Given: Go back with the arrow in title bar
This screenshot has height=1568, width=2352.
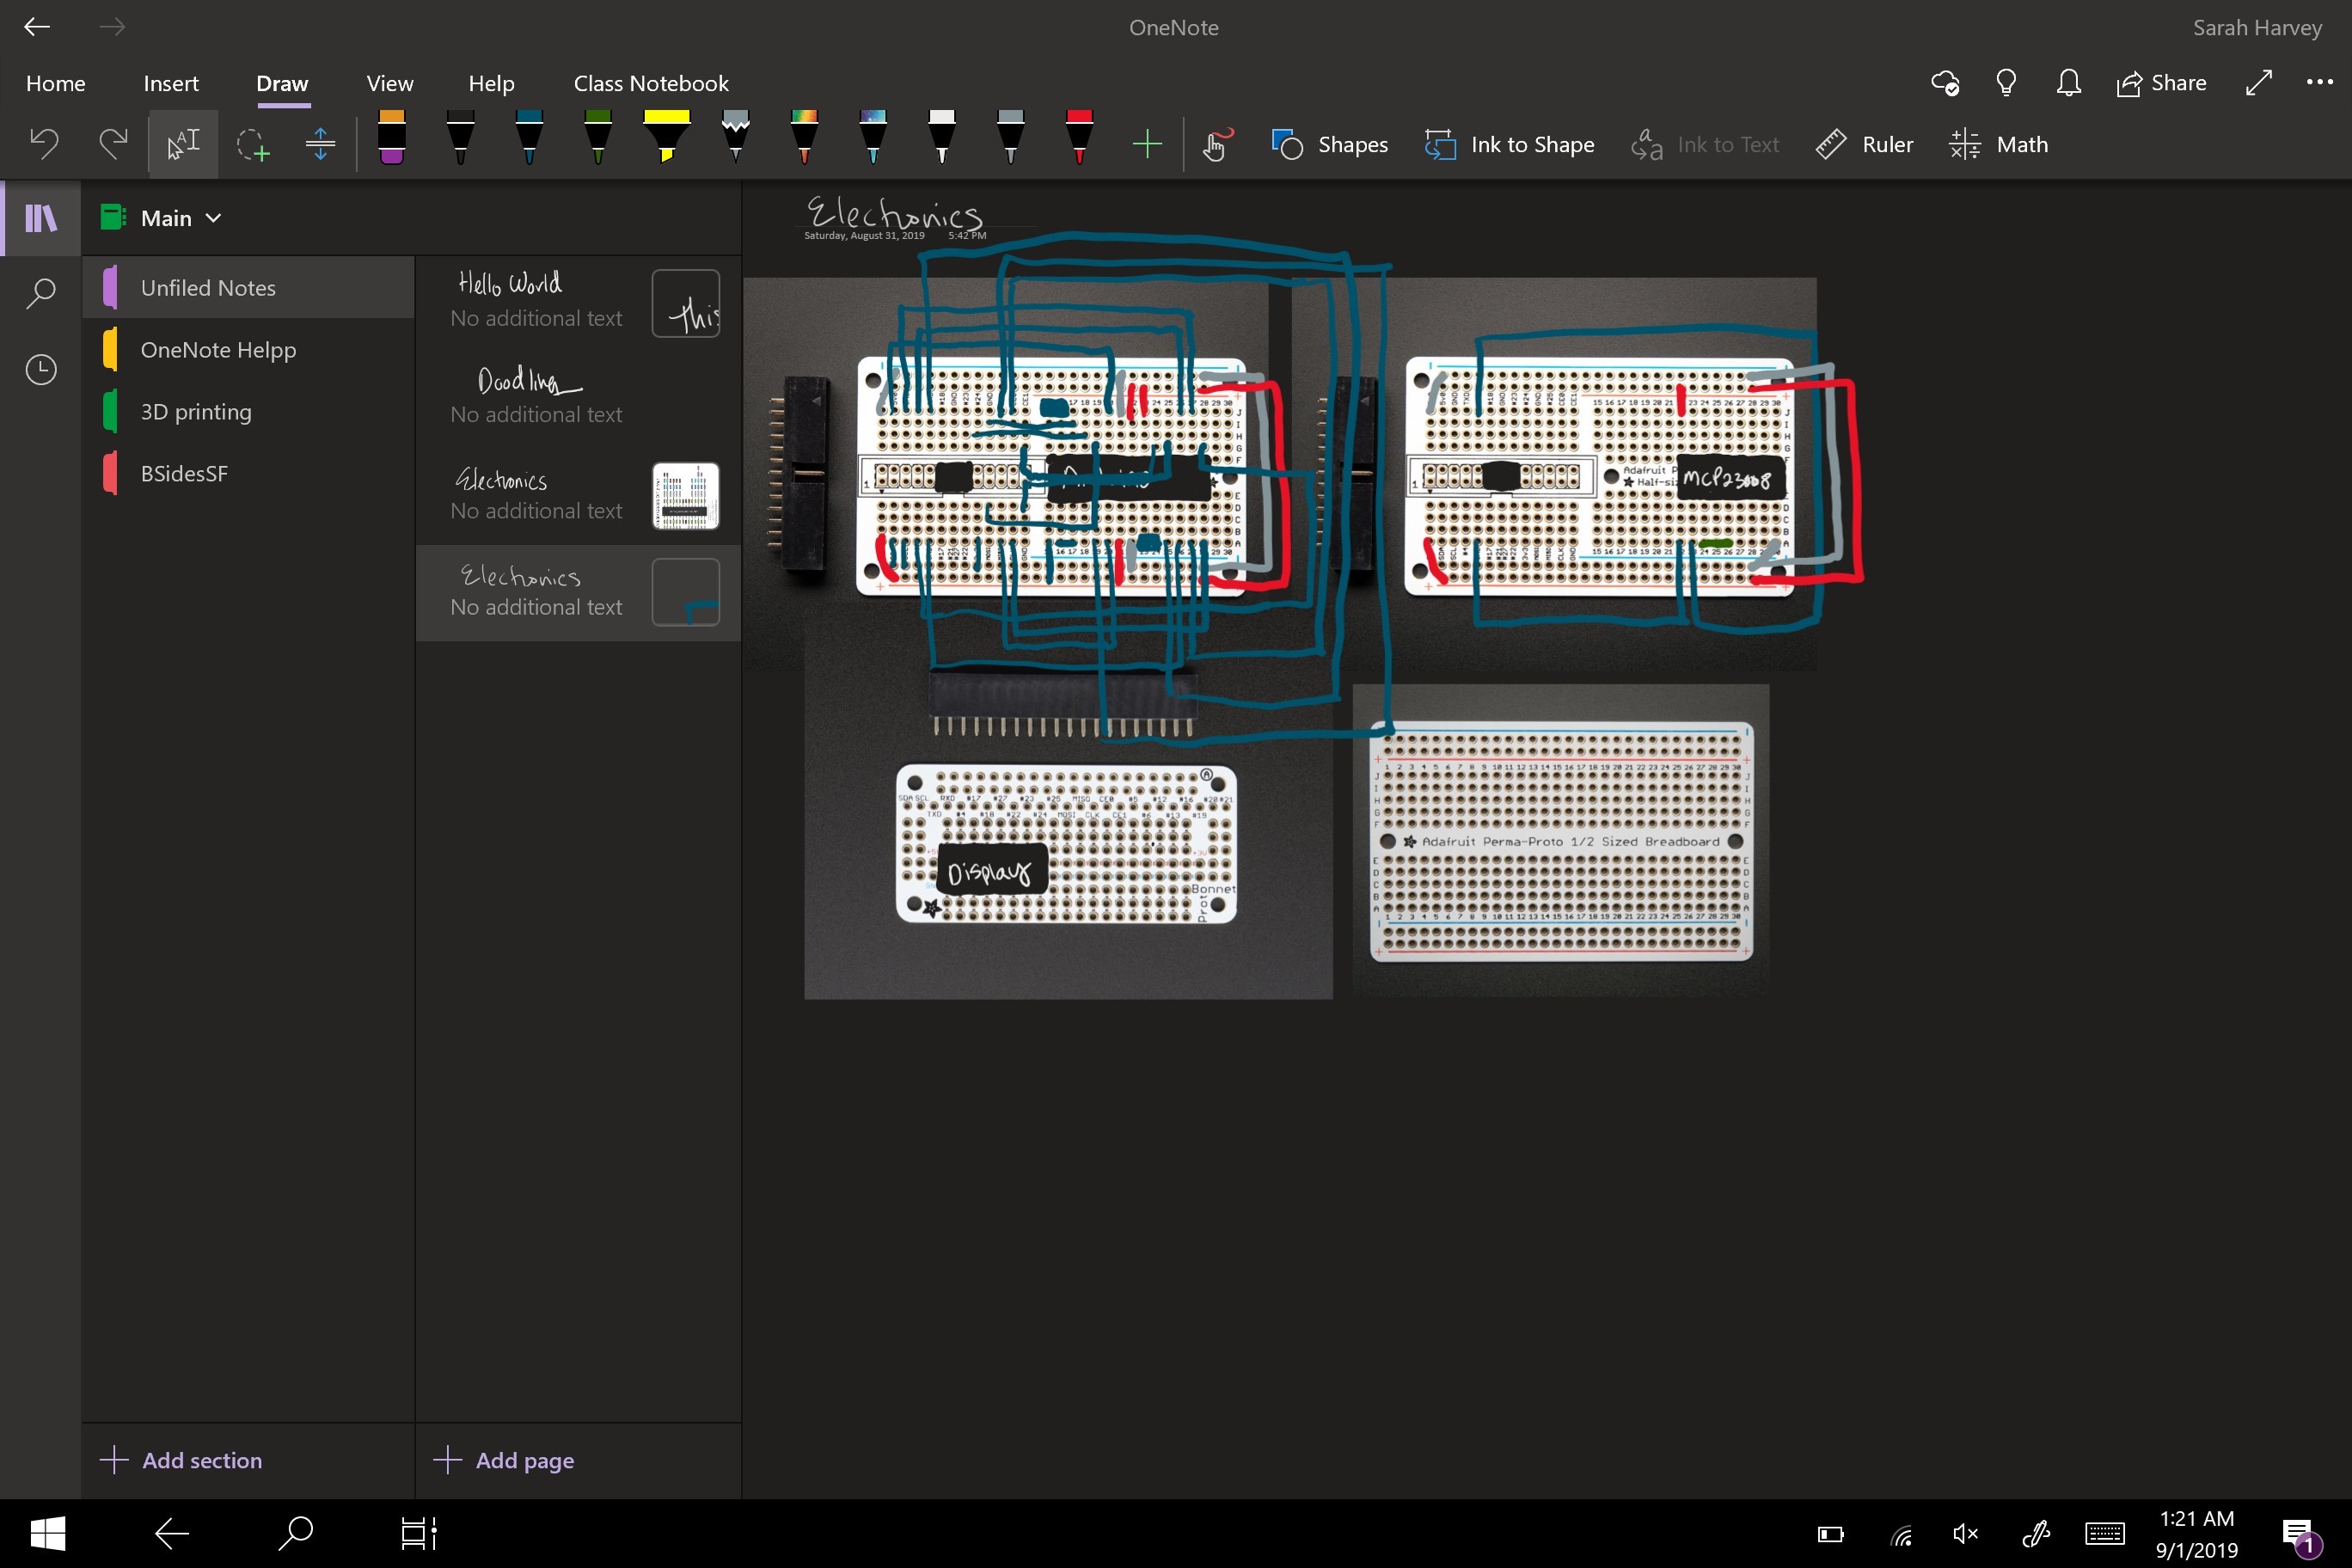Looking at the screenshot, I should click(37, 27).
